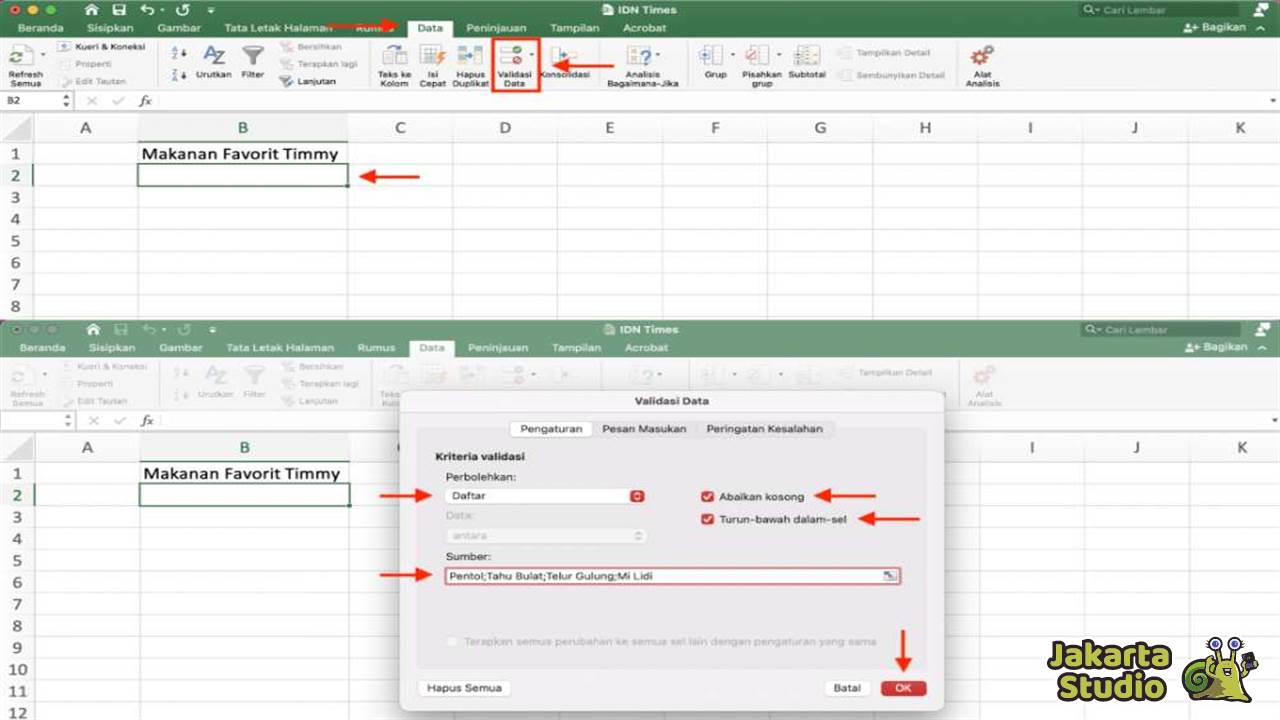Select the Refresh Semua icon
Viewport: 1280px width, 720px height.
pyautogui.click(x=25, y=62)
